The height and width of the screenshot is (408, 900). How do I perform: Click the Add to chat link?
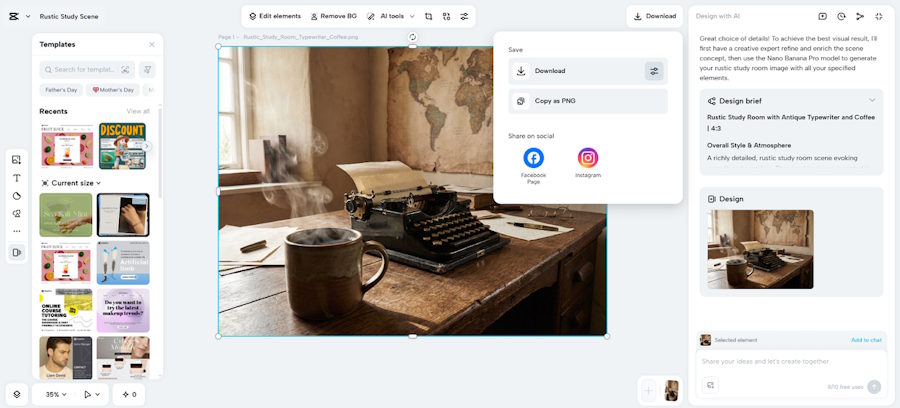tap(866, 340)
